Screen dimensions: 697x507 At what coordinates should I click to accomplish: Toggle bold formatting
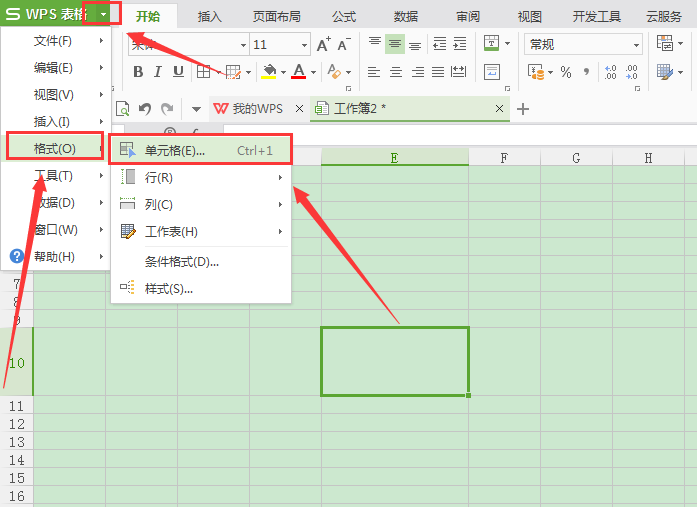pos(138,72)
